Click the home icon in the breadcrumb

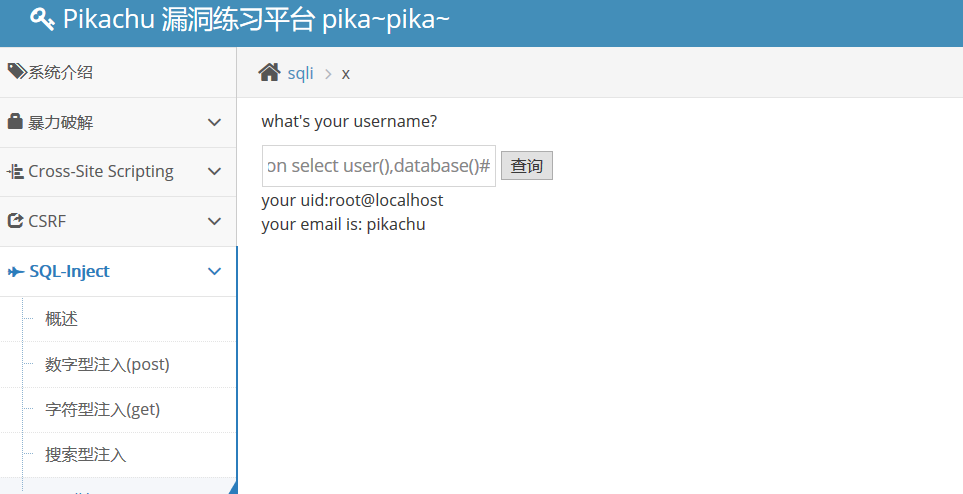269,73
